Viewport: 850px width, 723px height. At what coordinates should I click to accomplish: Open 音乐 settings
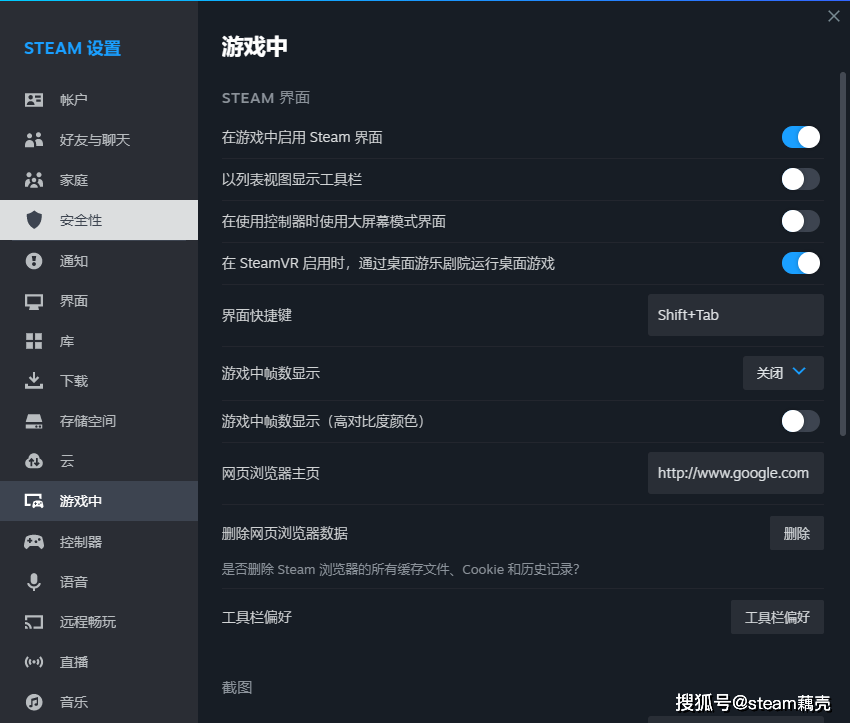tap(99, 702)
